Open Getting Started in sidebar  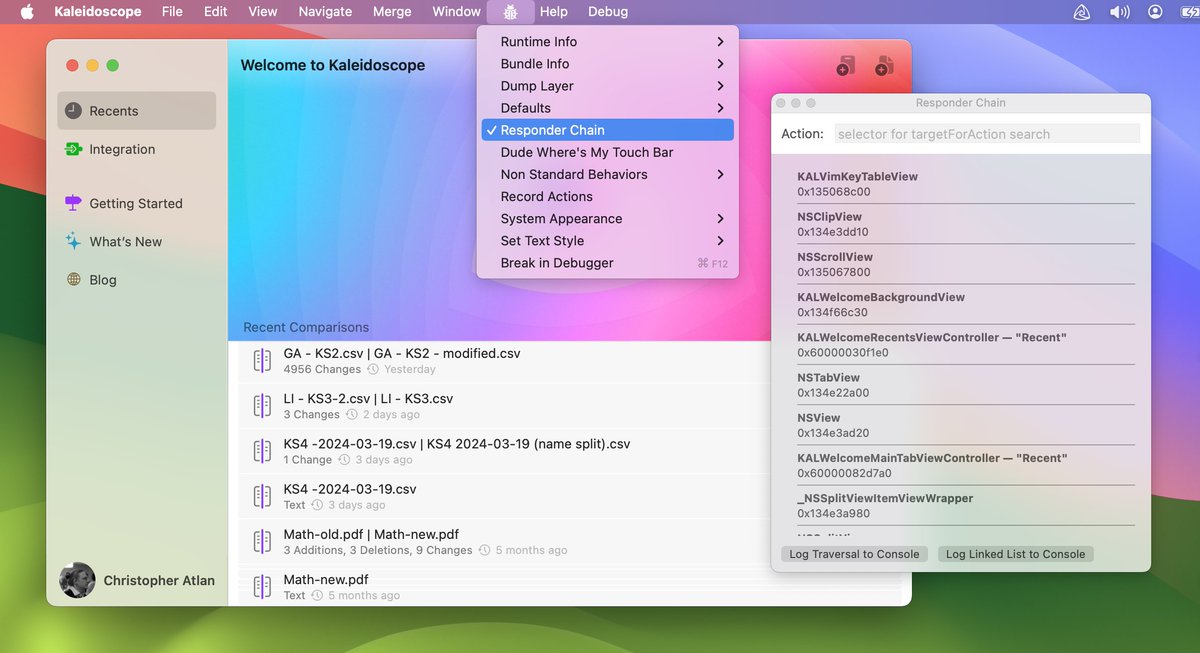(137, 203)
